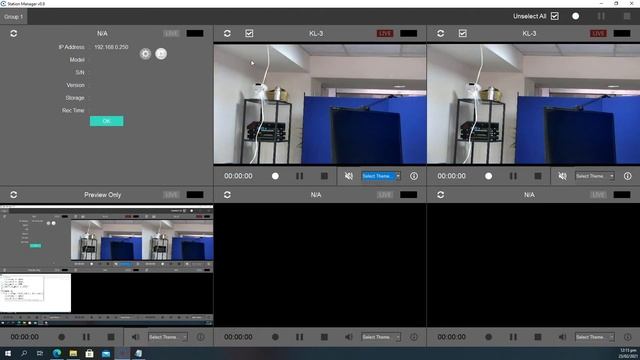The width and height of the screenshot is (640, 360).
Task: Refresh the left KL-3 station panel
Action: pos(227,33)
